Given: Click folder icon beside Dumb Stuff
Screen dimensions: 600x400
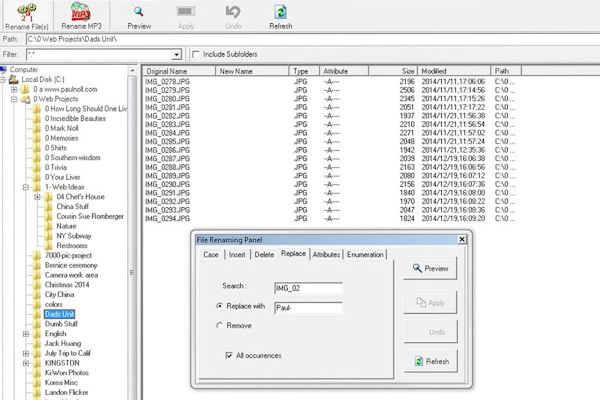Looking at the screenshot, I should (x=37, y=324).
